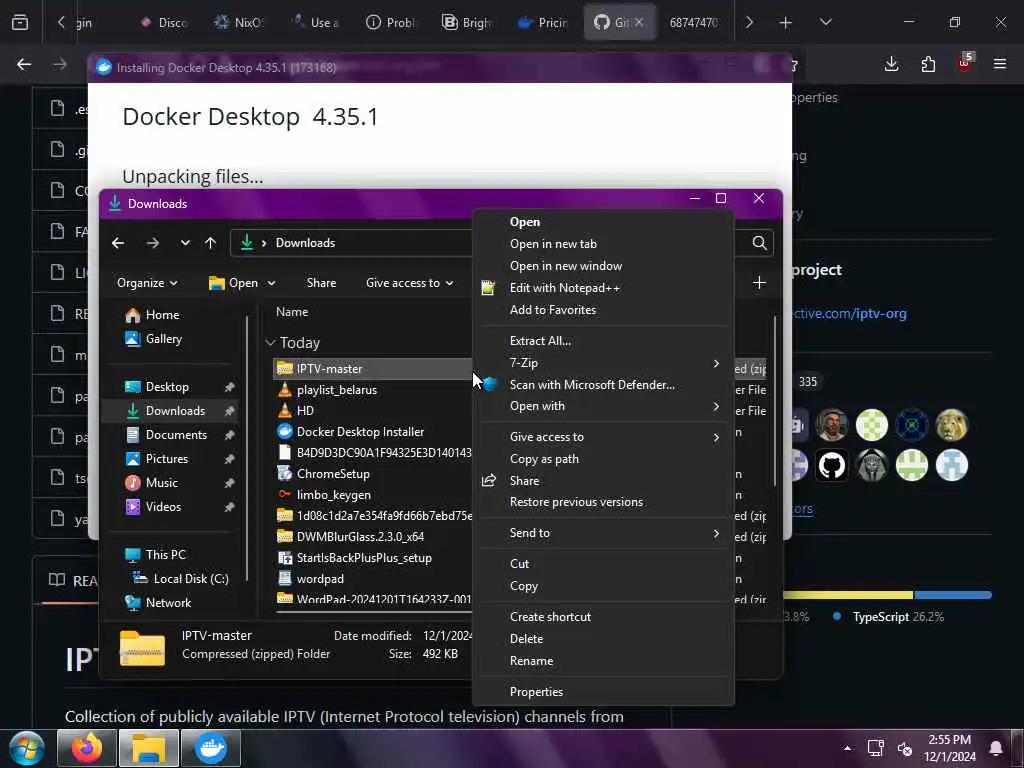The image size is (1024, 768).
Task: Choose Cut in context menu
Action: (603, 564)
